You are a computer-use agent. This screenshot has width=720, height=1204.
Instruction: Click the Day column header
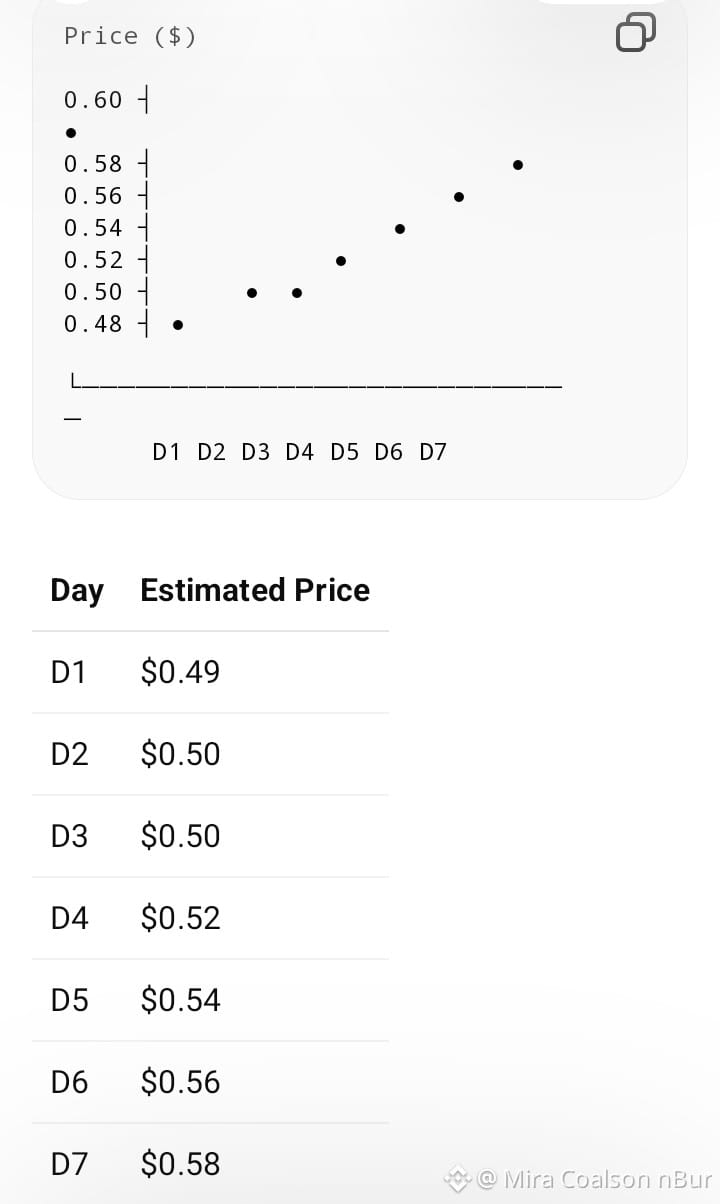click(x=77, y=590)
